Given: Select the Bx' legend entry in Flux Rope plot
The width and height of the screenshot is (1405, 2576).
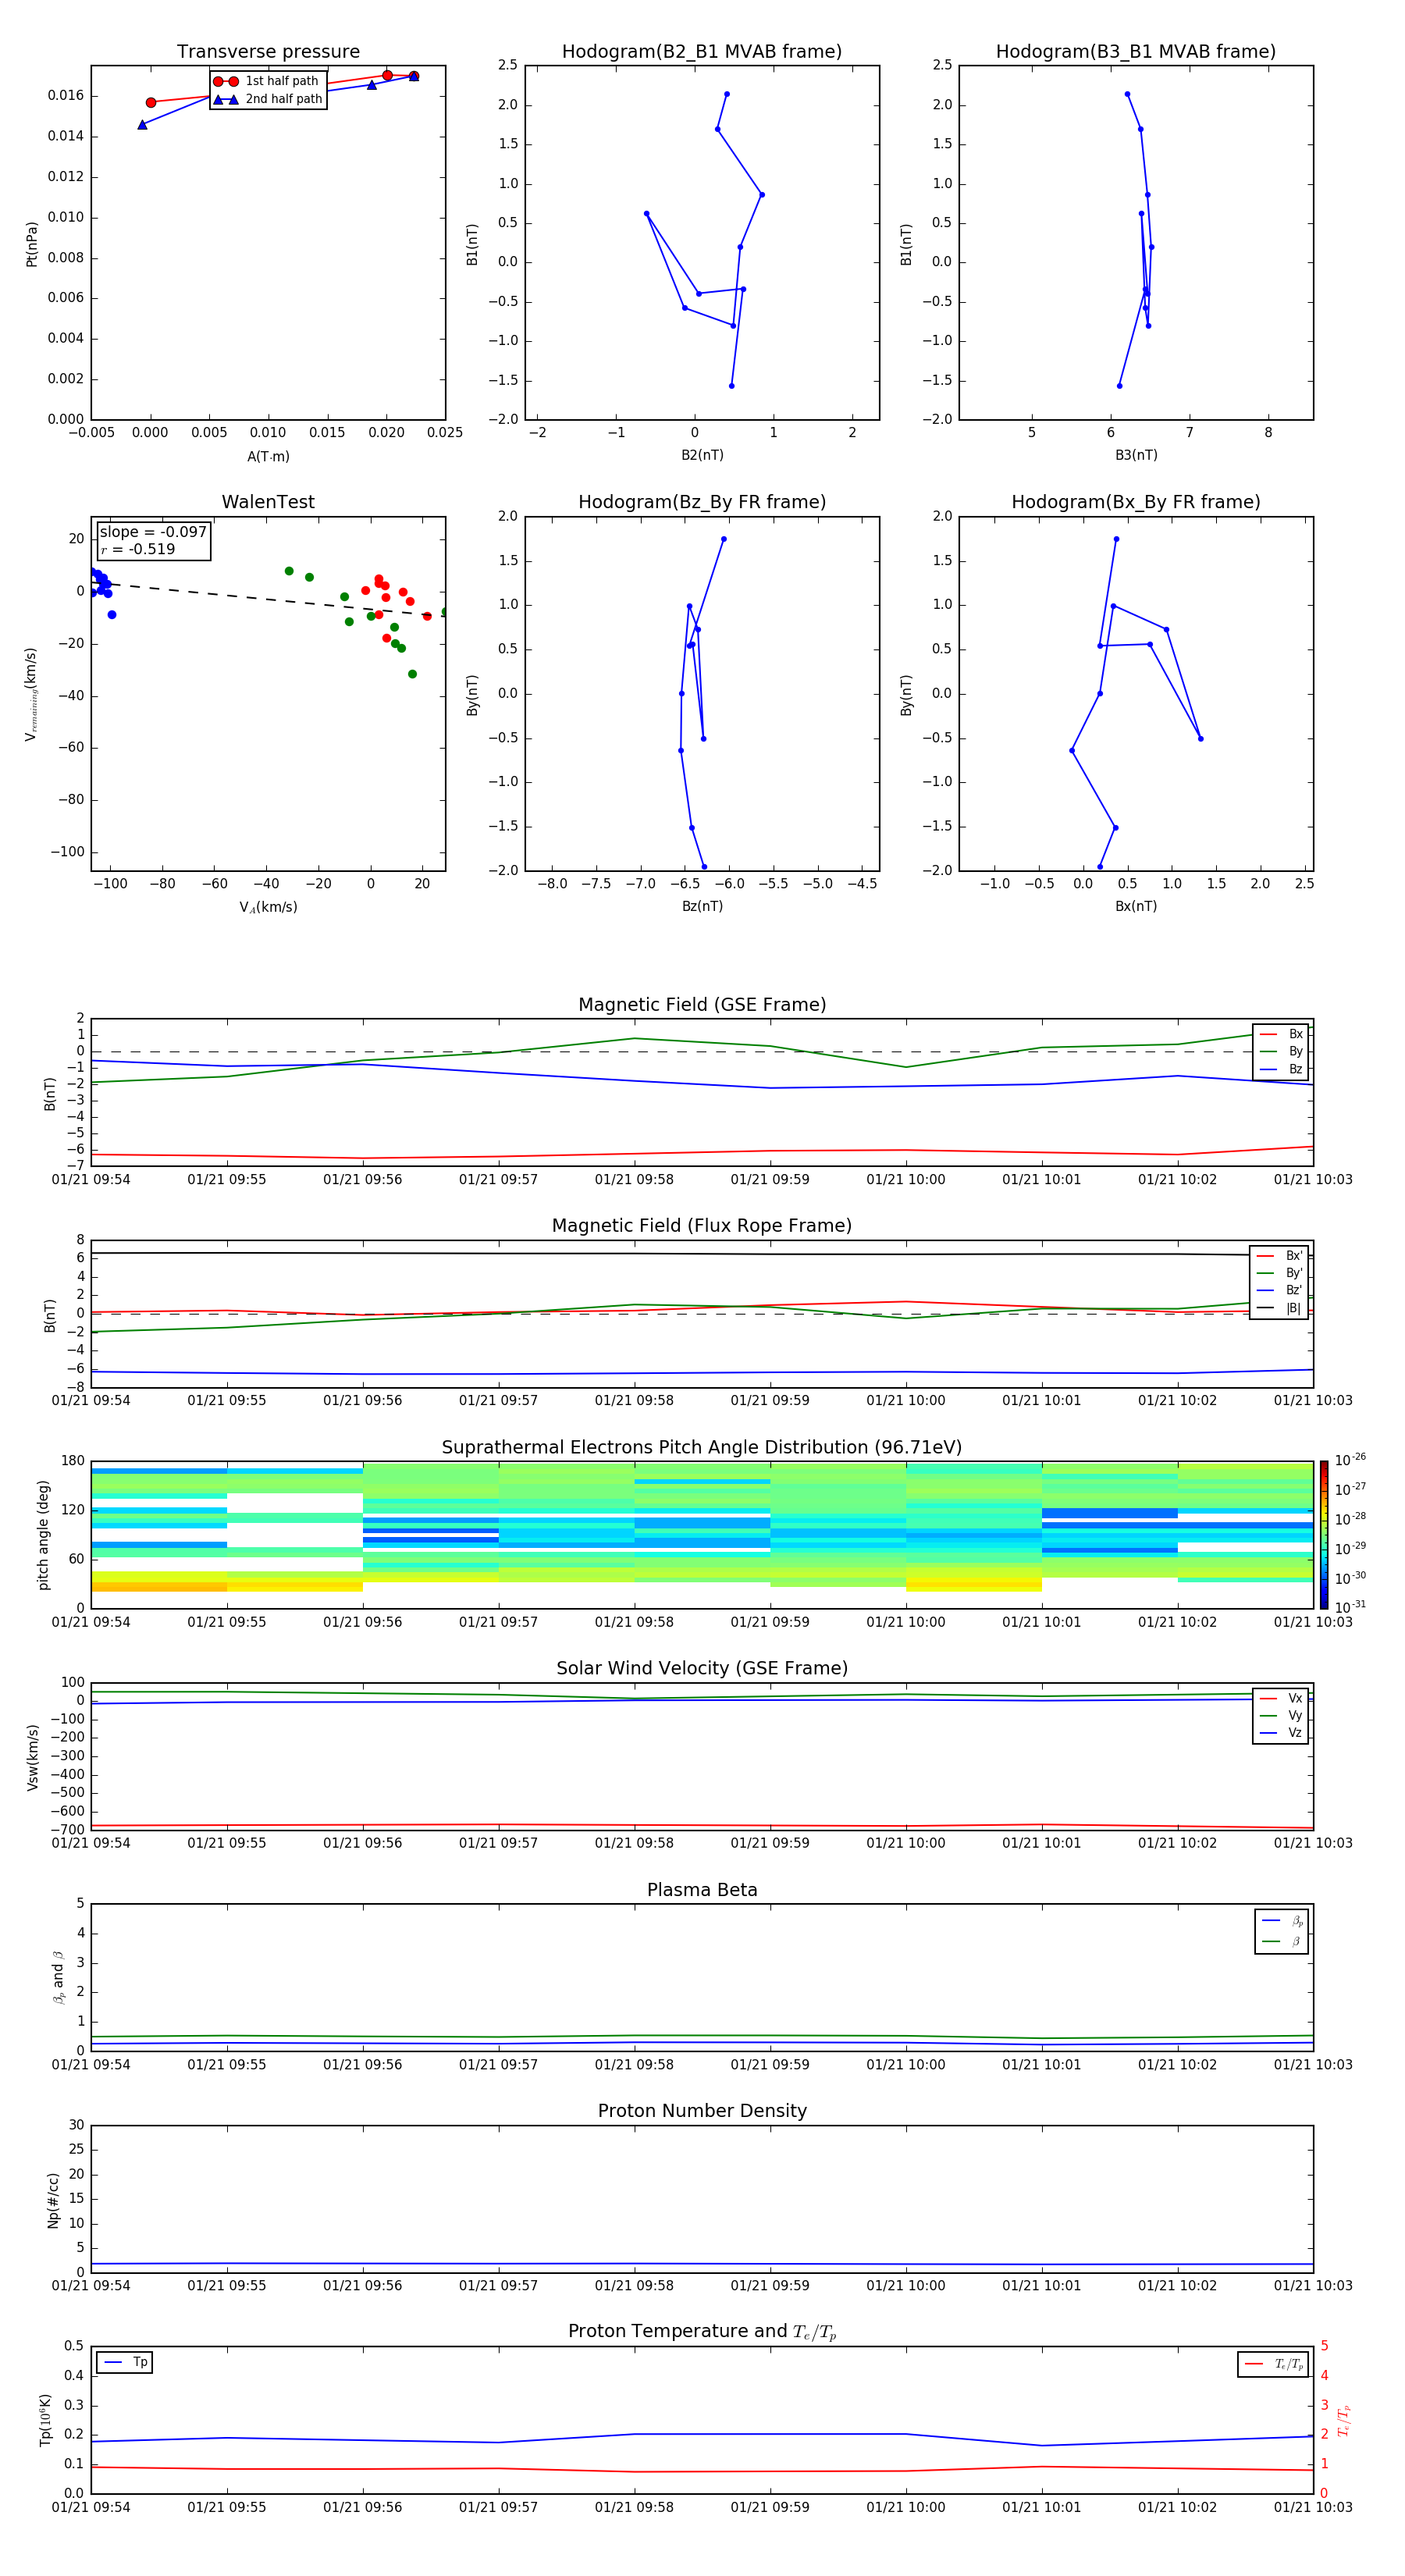Looking at the screenshot, I should [1279, 1256].
